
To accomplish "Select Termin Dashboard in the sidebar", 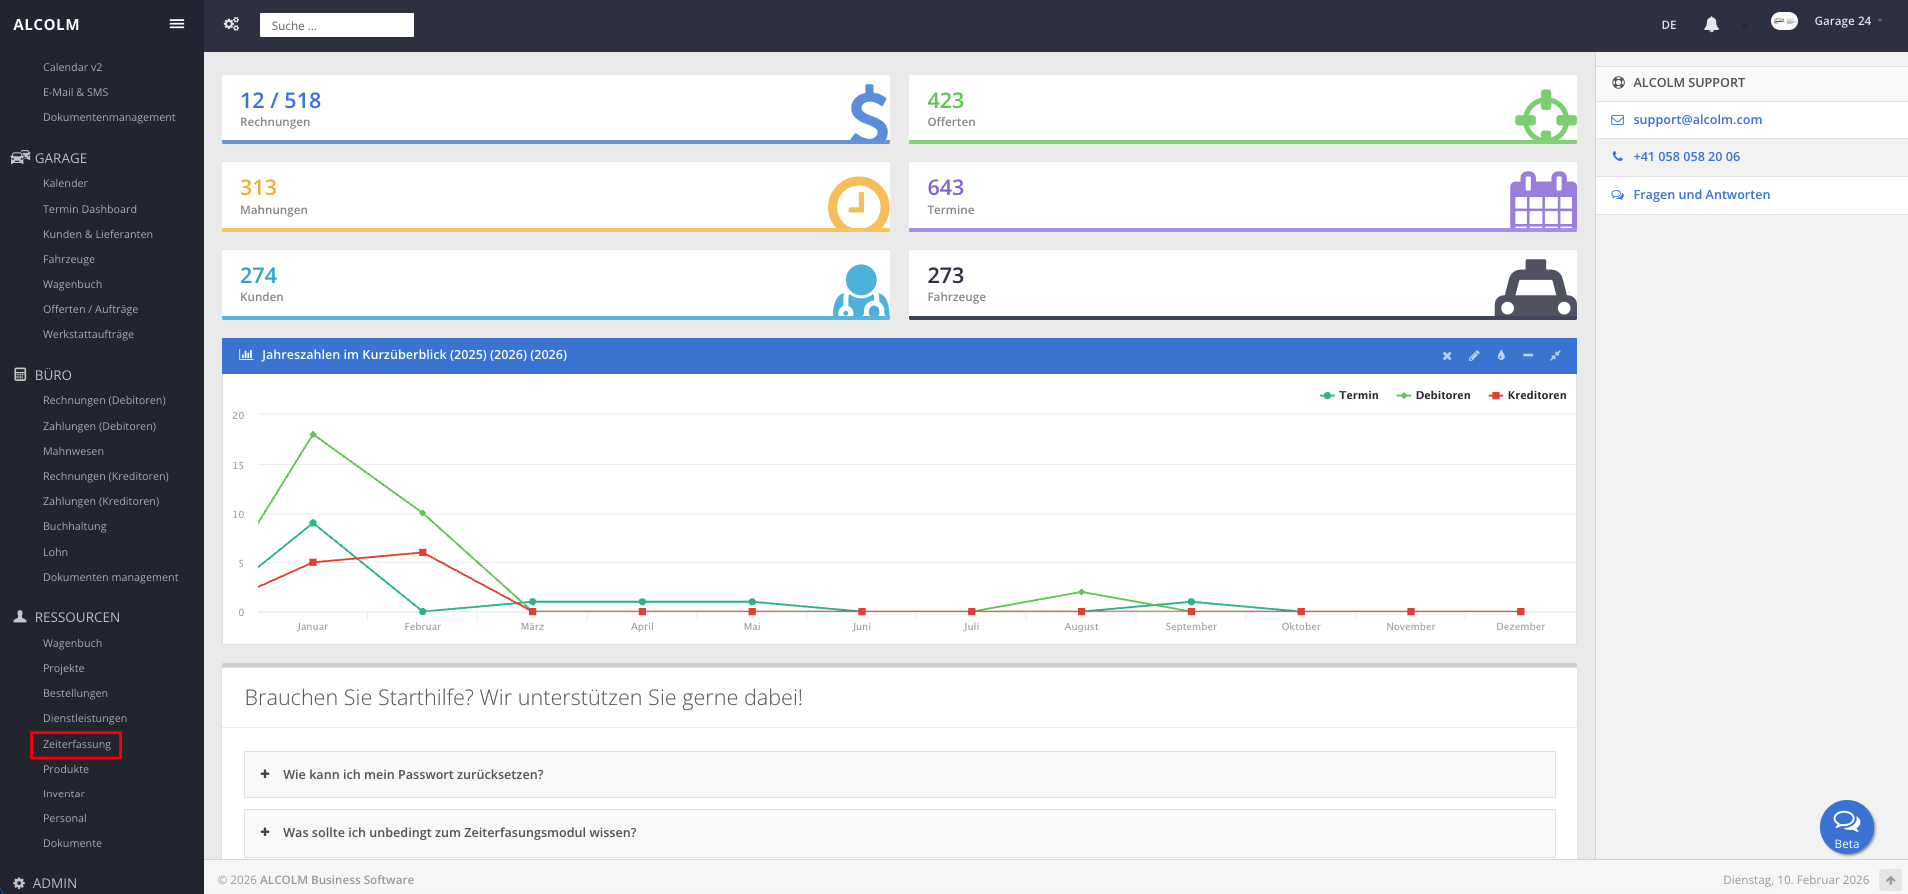I will 90,210.
